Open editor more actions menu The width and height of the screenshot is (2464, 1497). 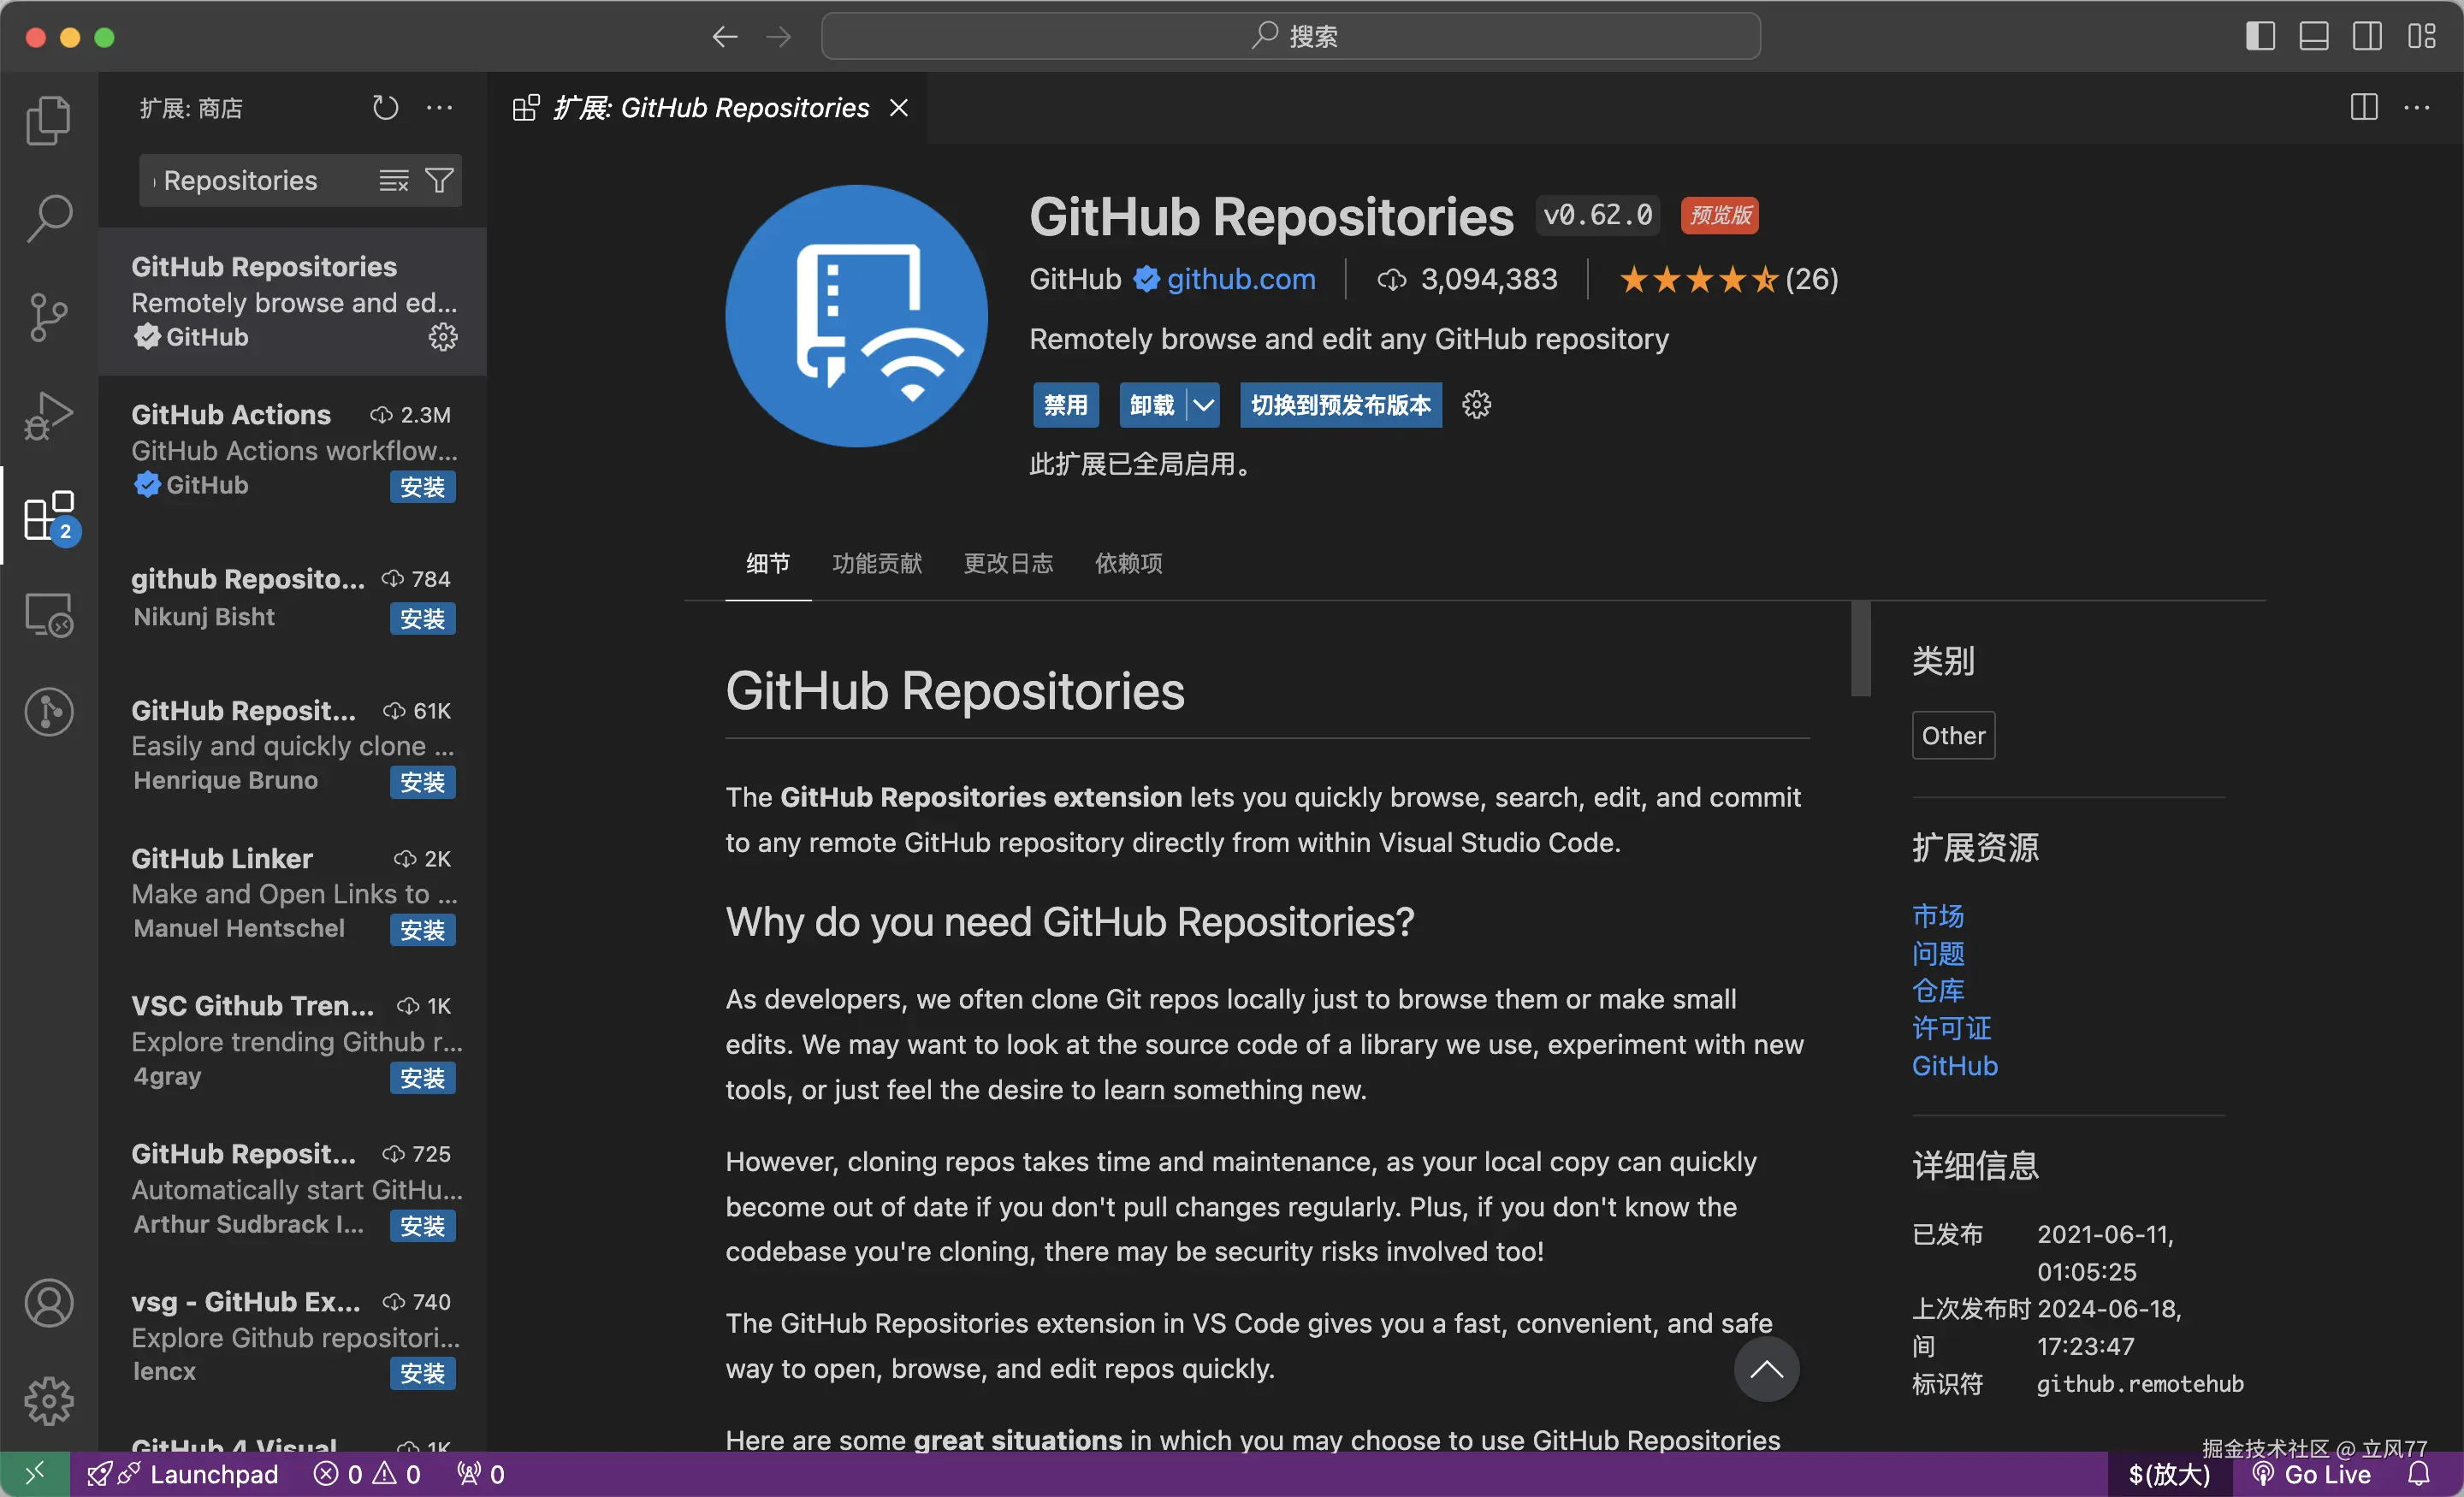(2416, 107)
